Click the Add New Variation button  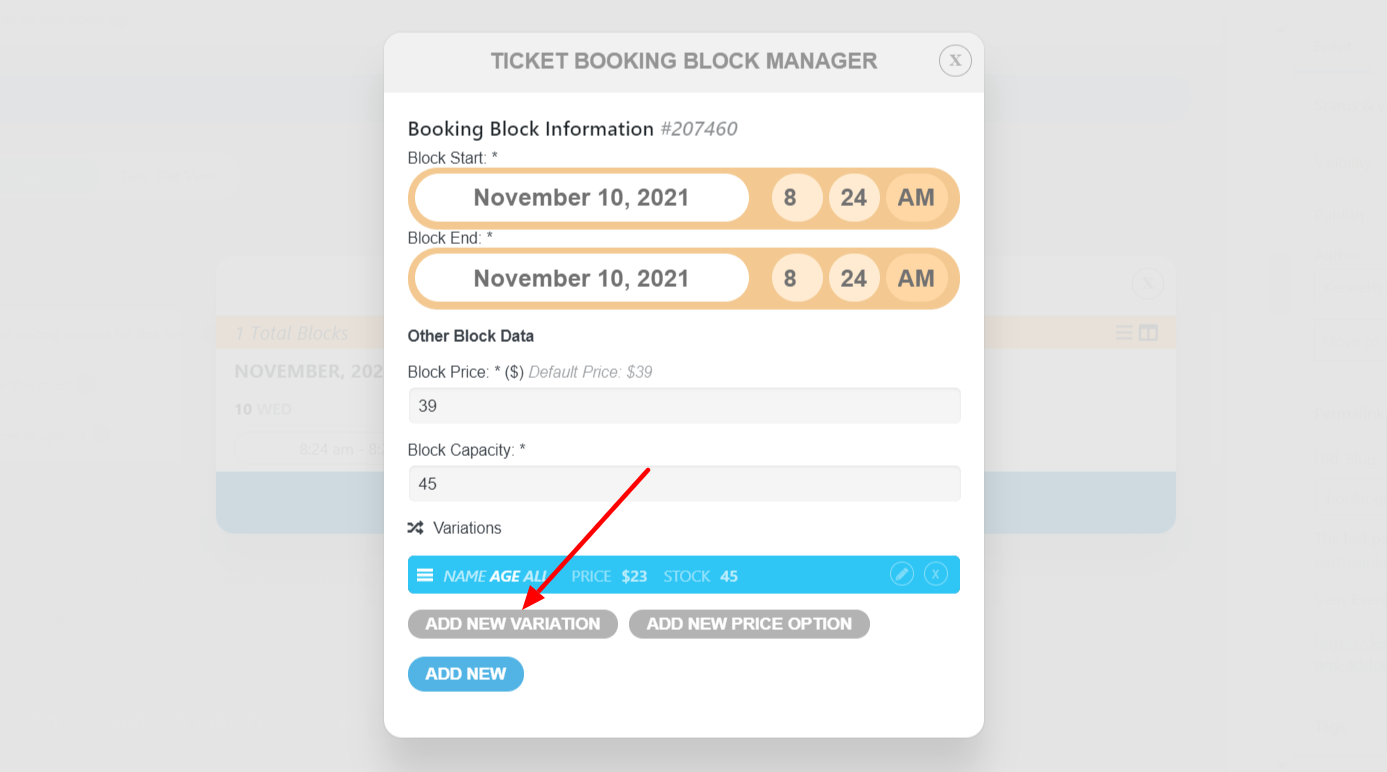[513, 624]
